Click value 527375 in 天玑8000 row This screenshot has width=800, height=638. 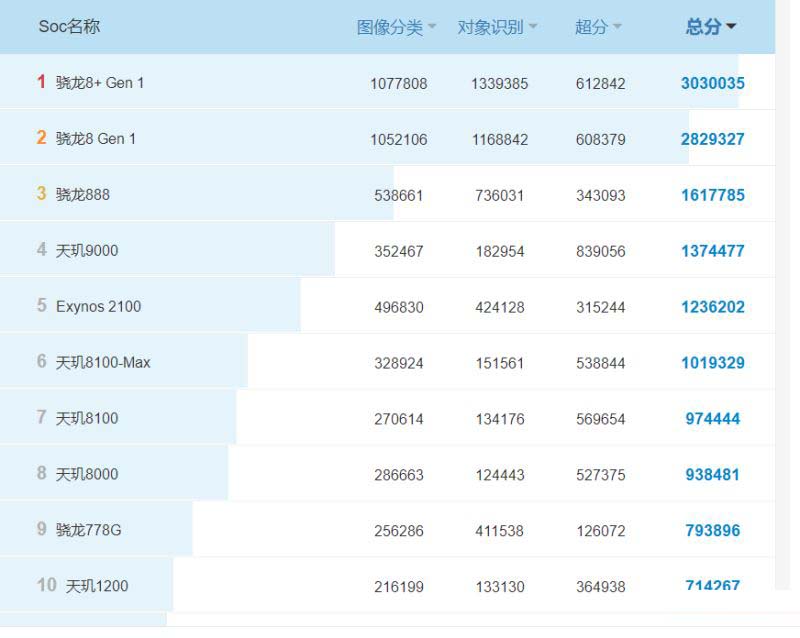[x=601, y=475]
